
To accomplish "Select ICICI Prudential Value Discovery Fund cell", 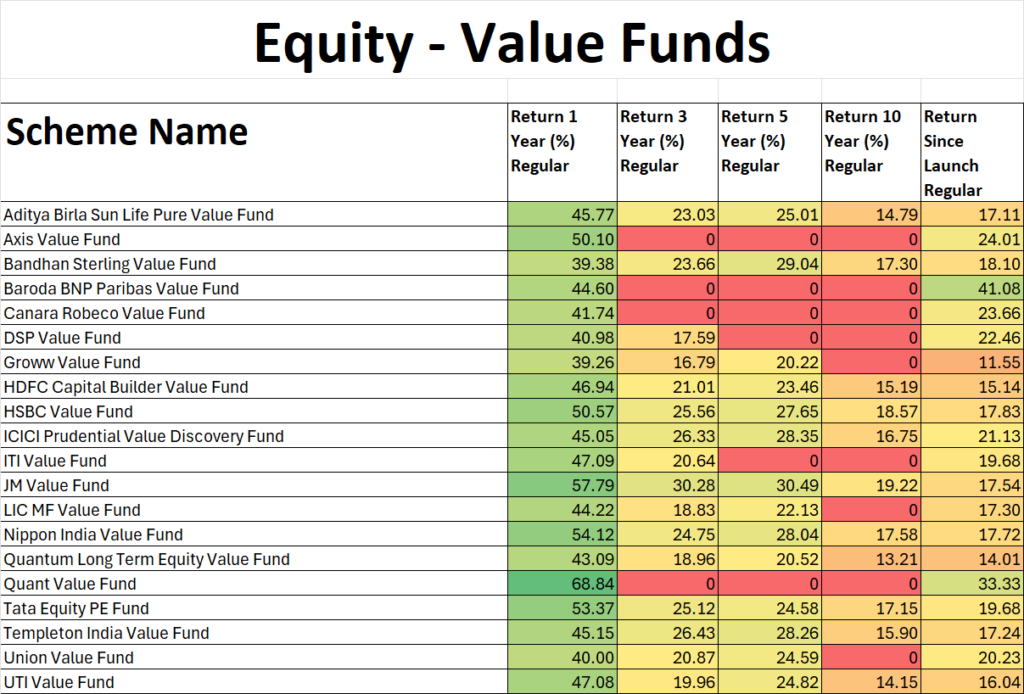I will click(x=254, y=435).
